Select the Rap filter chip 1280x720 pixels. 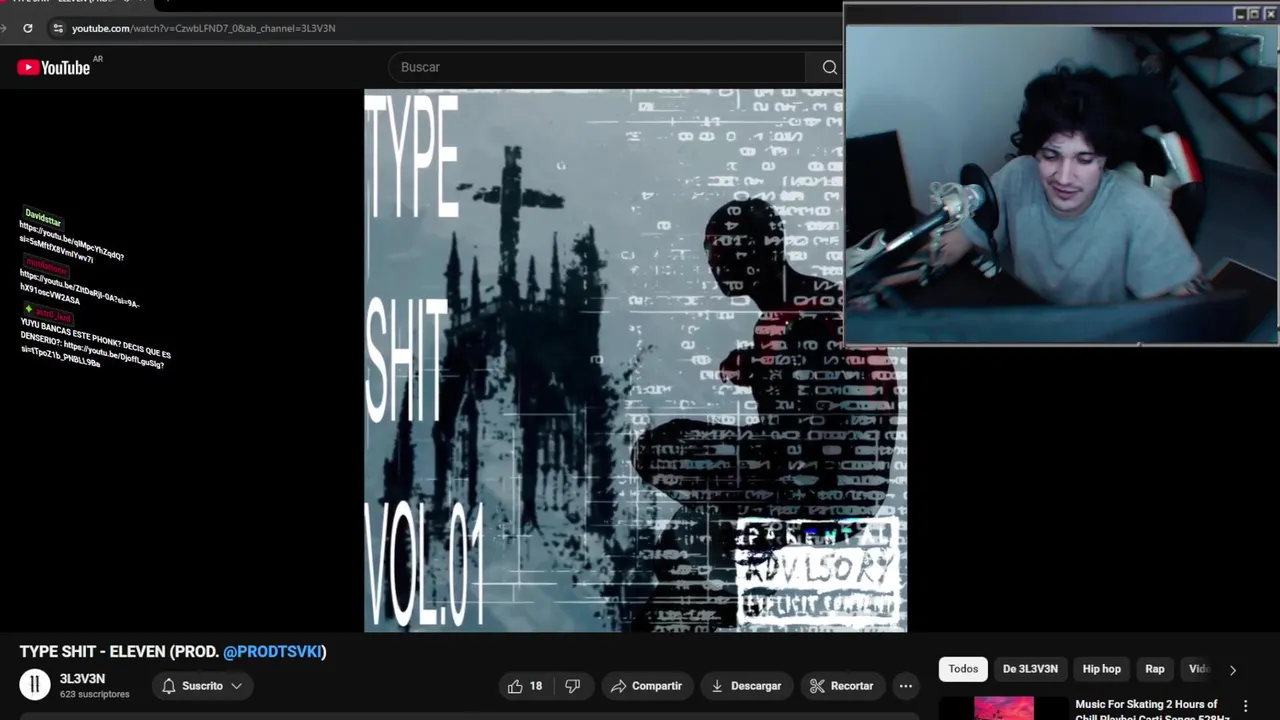coord(1155,669)
